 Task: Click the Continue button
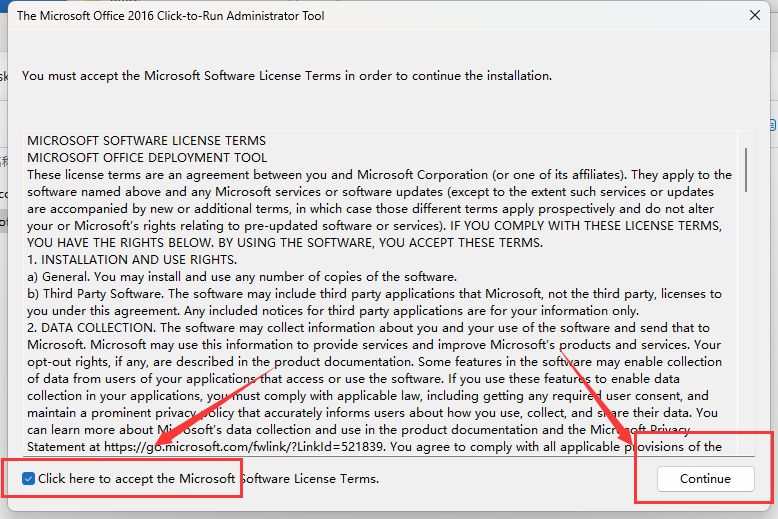(705, 479)
